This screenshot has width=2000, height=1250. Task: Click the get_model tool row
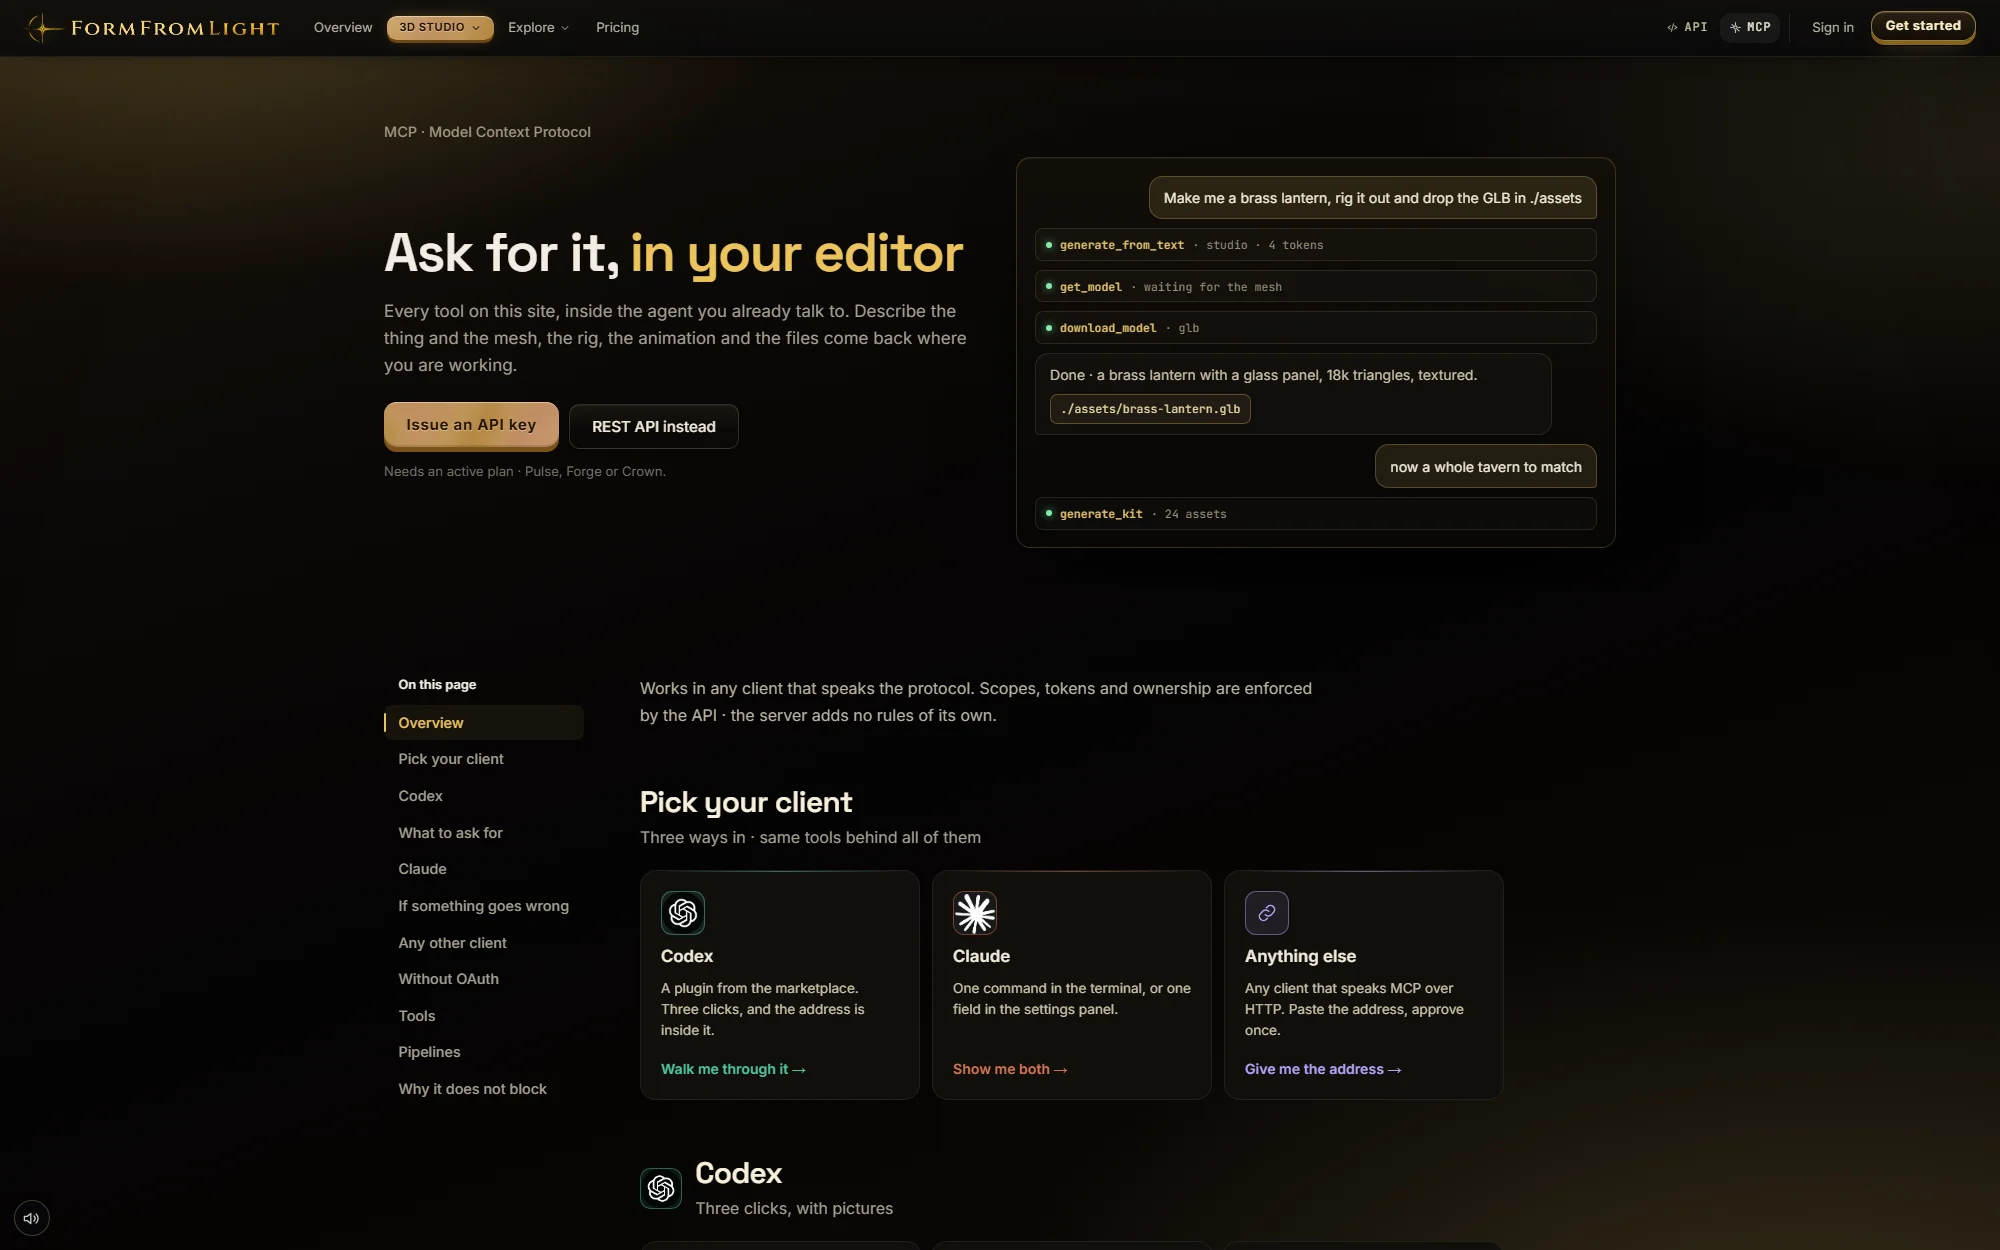1315,287
